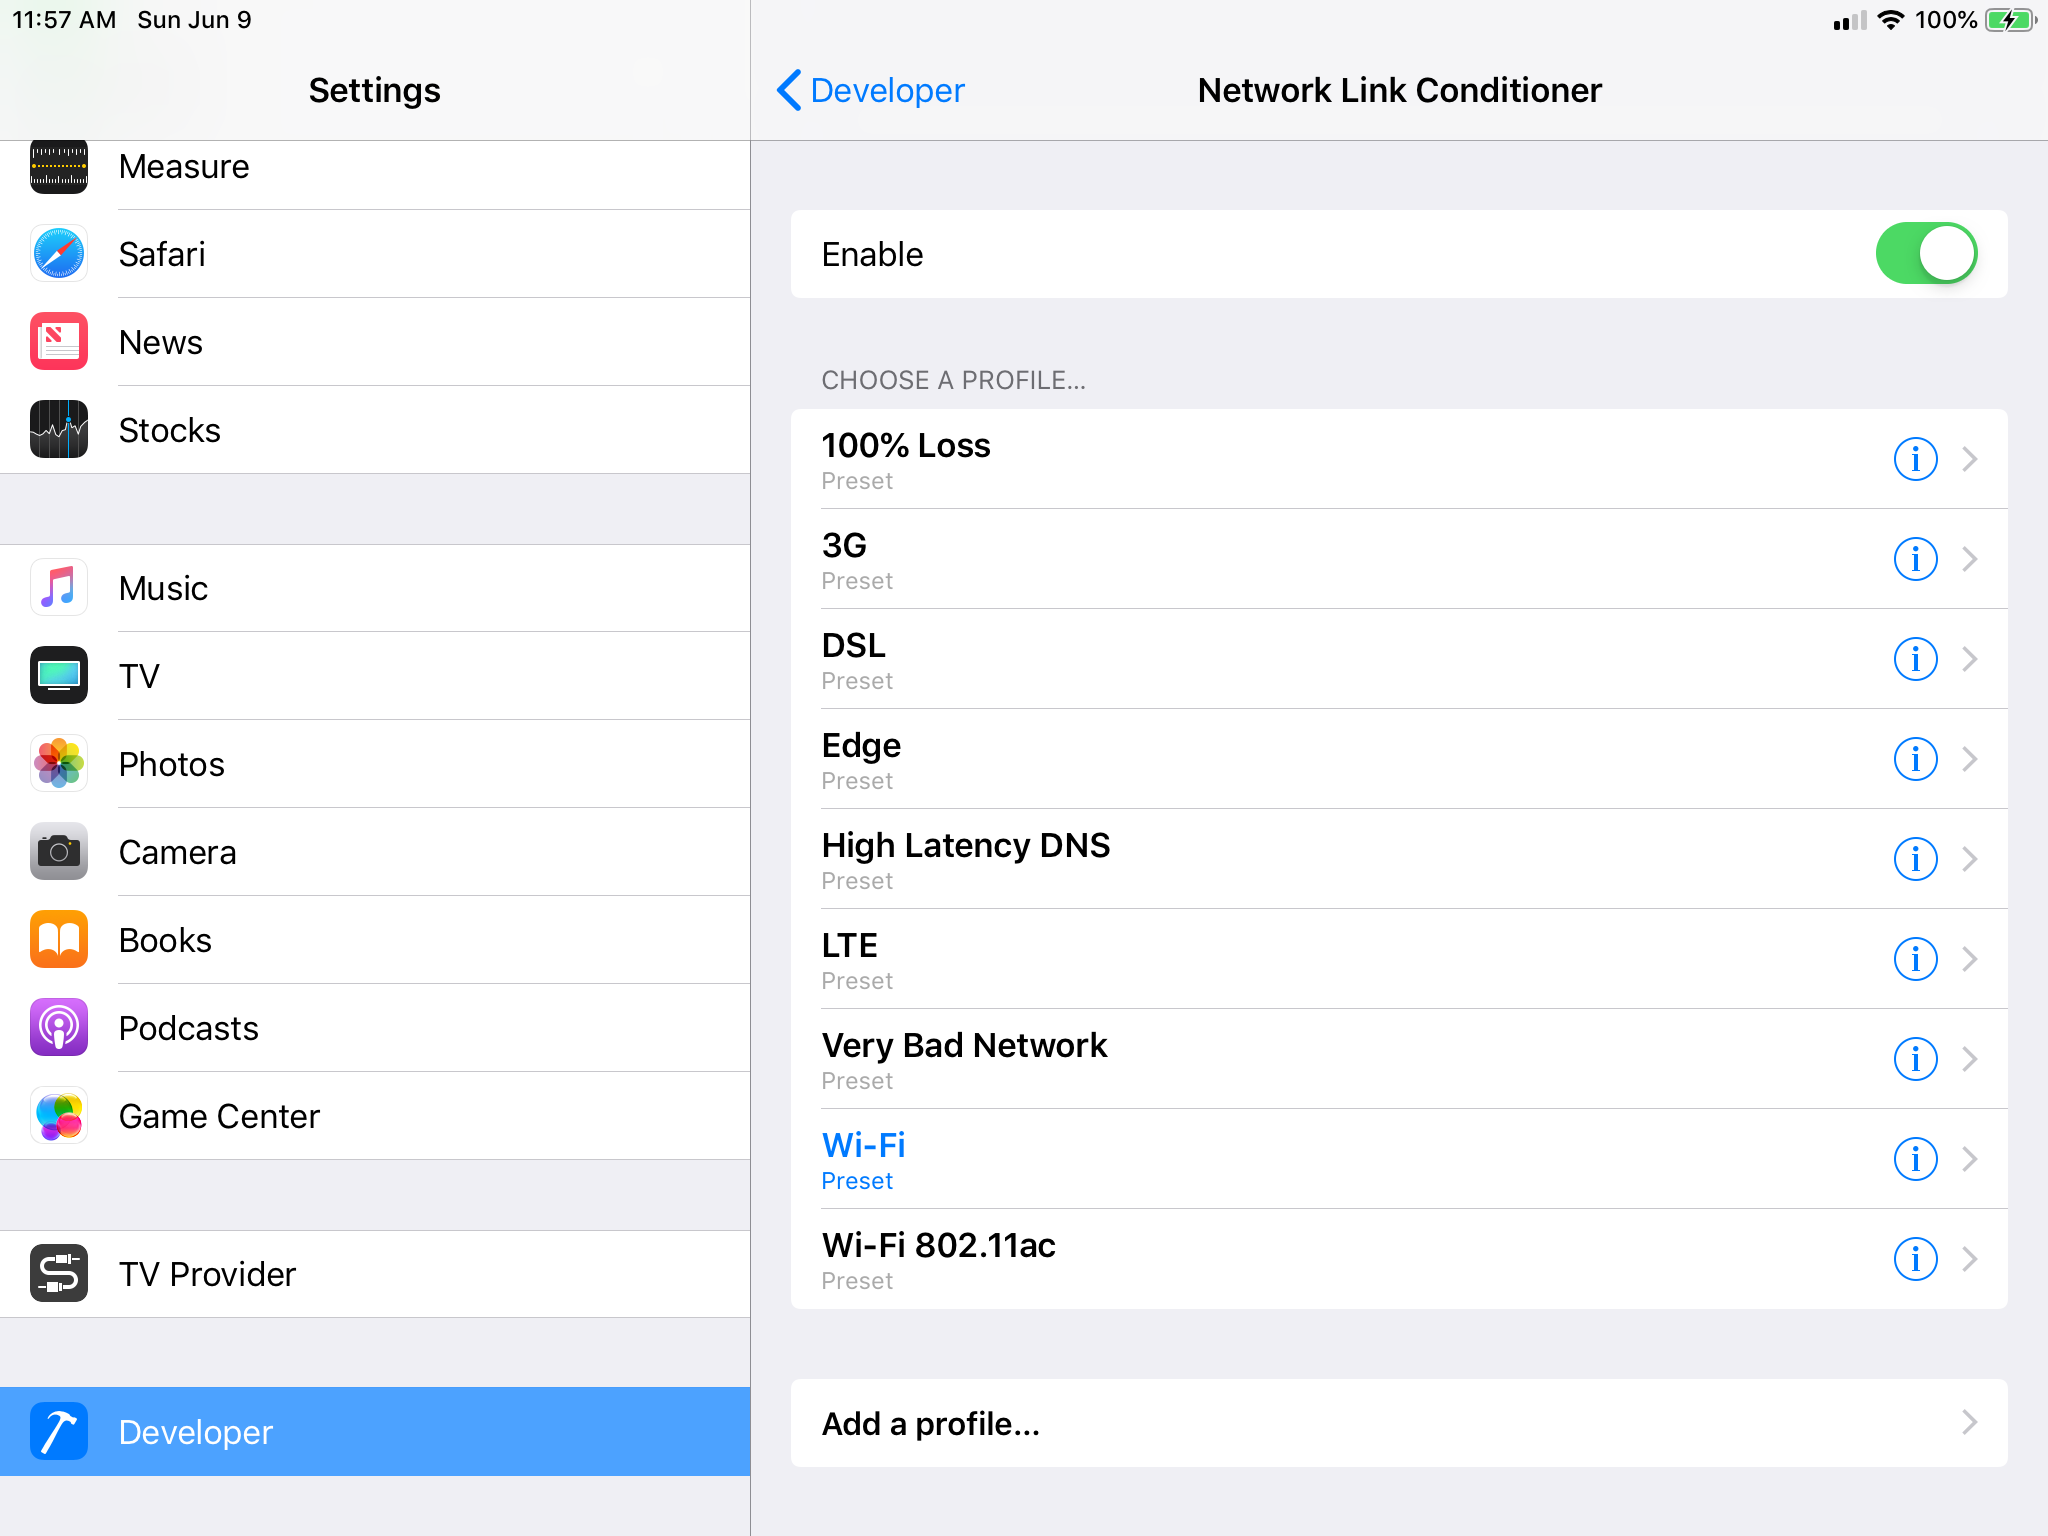Tap the TV Provider cable icon
This screenshot has width=2048, height=1536.
coord(59,1274)
